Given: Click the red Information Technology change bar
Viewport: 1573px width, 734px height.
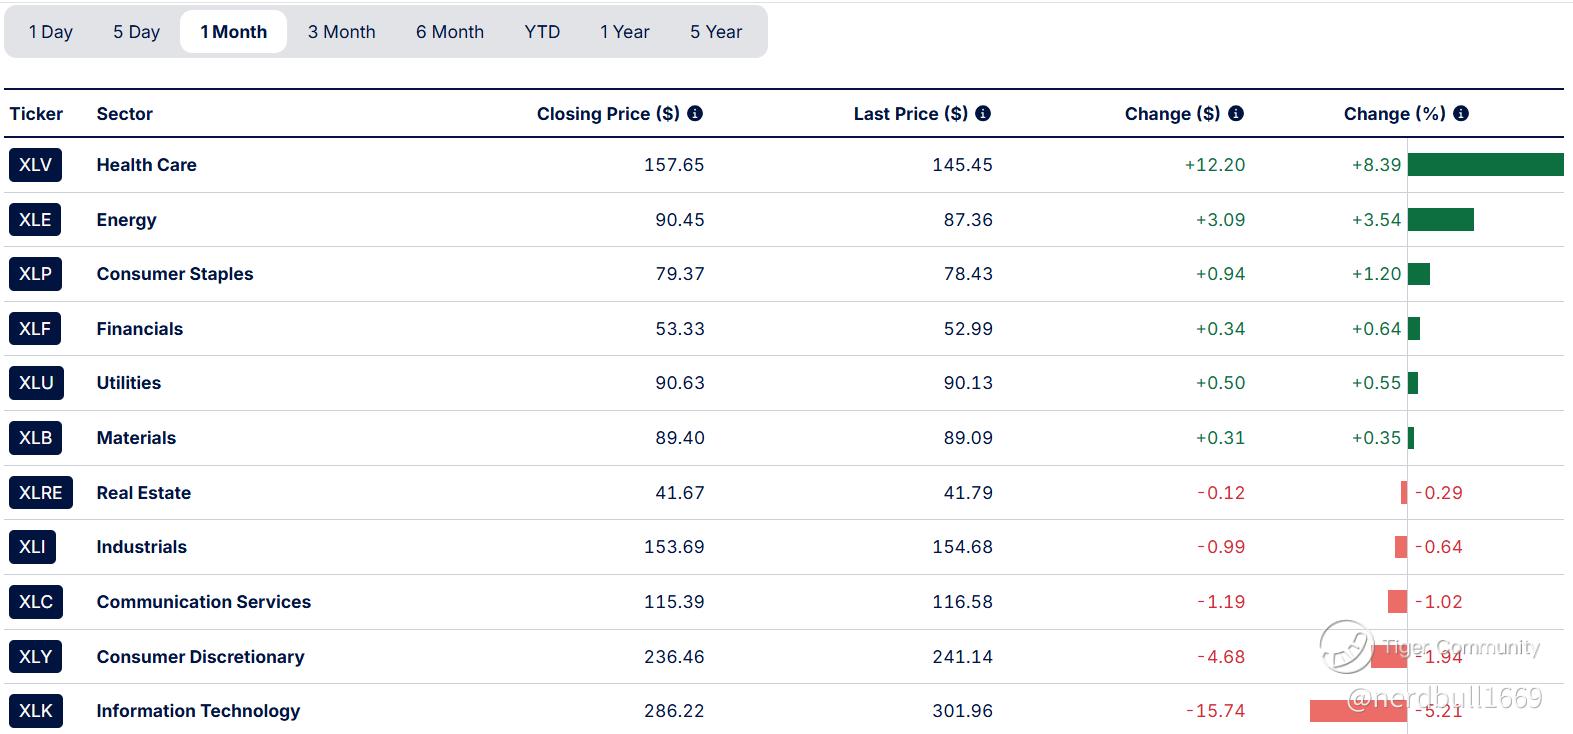Looking at the screenshot, I should (x=1357, y=711).
